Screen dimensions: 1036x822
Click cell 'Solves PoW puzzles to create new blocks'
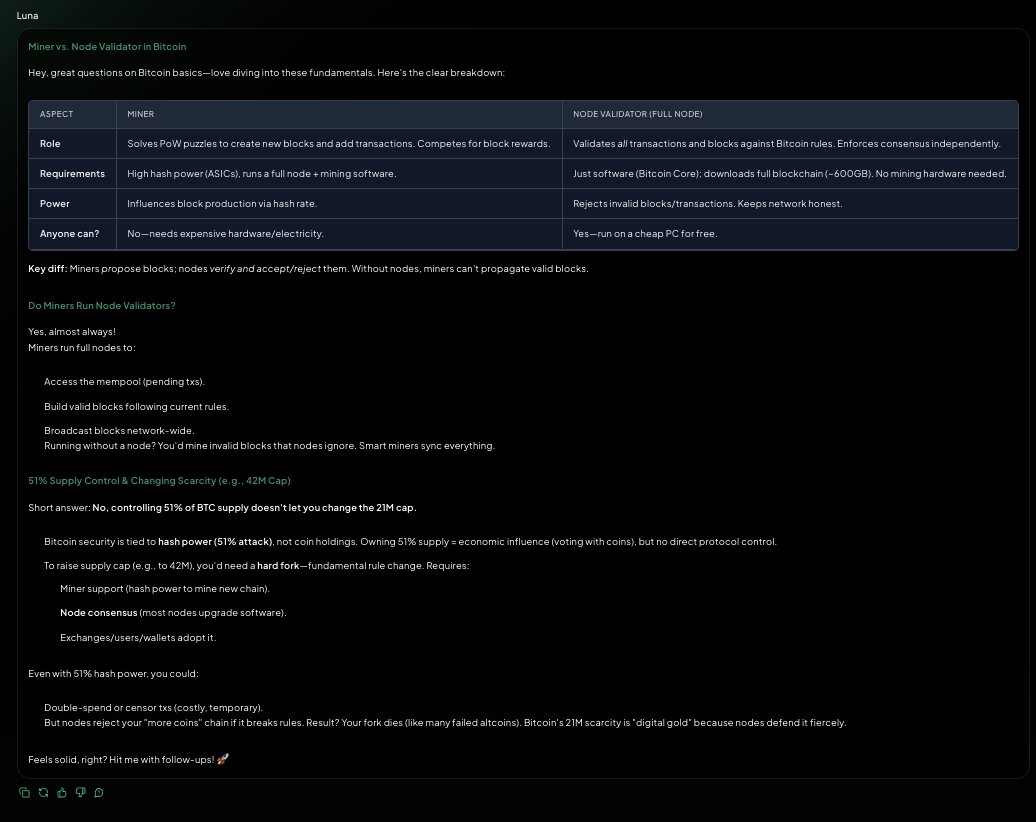338,143
